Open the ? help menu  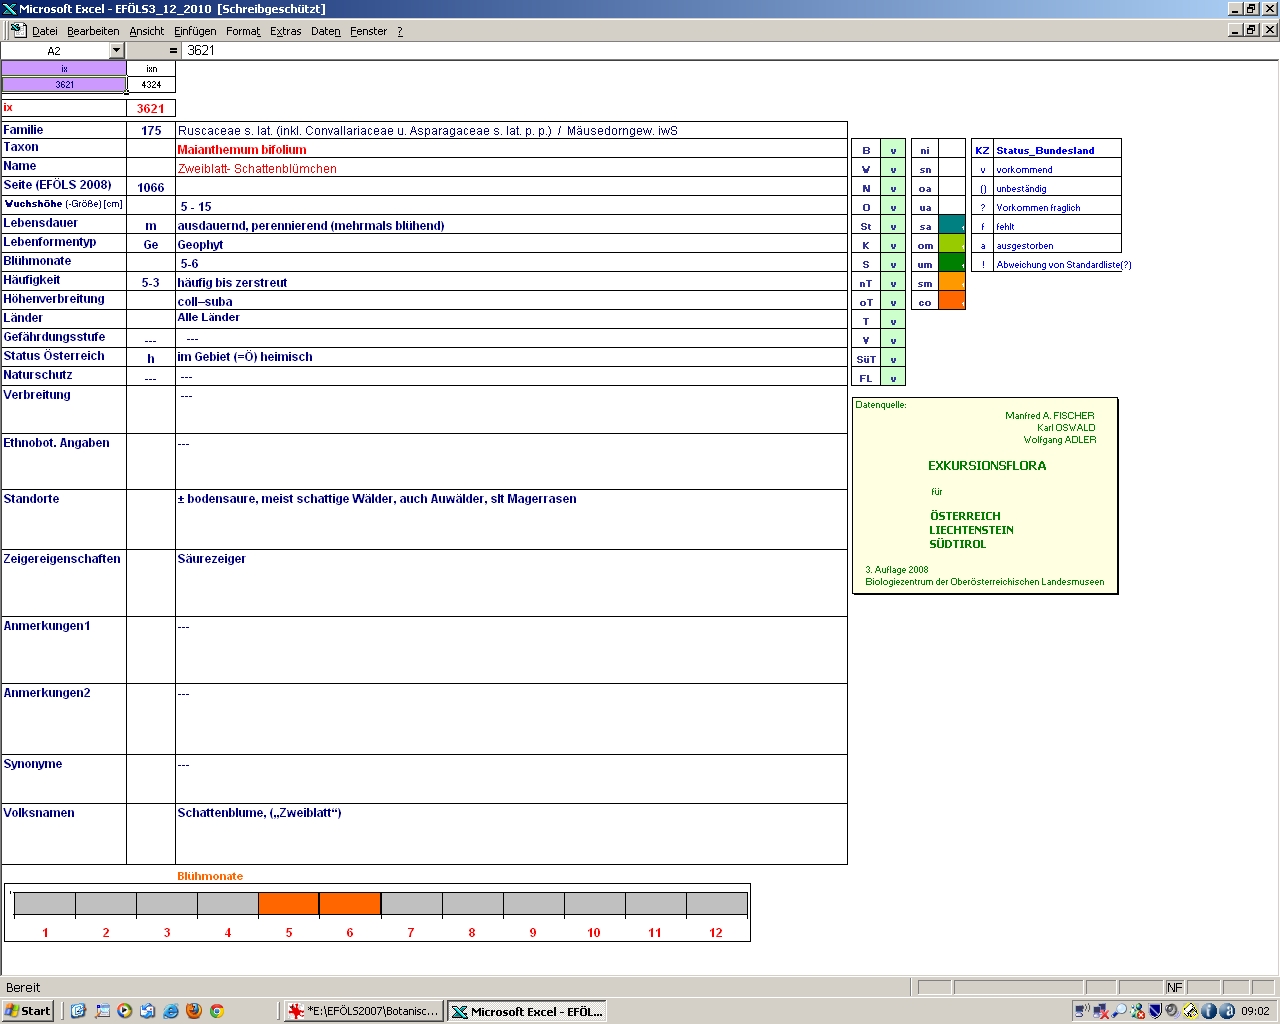(x=400, y=31)
